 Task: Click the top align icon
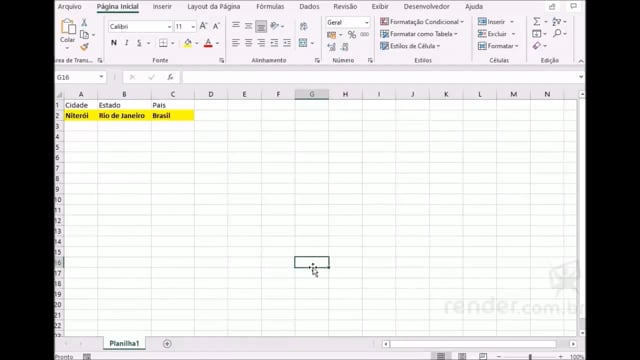[x=236, y=26]
